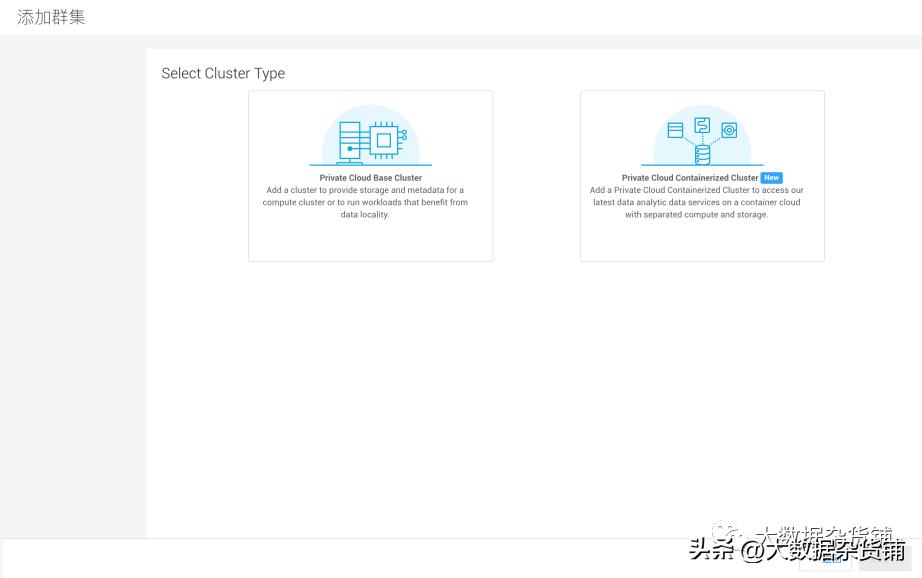922x578 pixels.
Task: Choose the Base Cluster card for data locality workloads
Action: tap(370, 175)
